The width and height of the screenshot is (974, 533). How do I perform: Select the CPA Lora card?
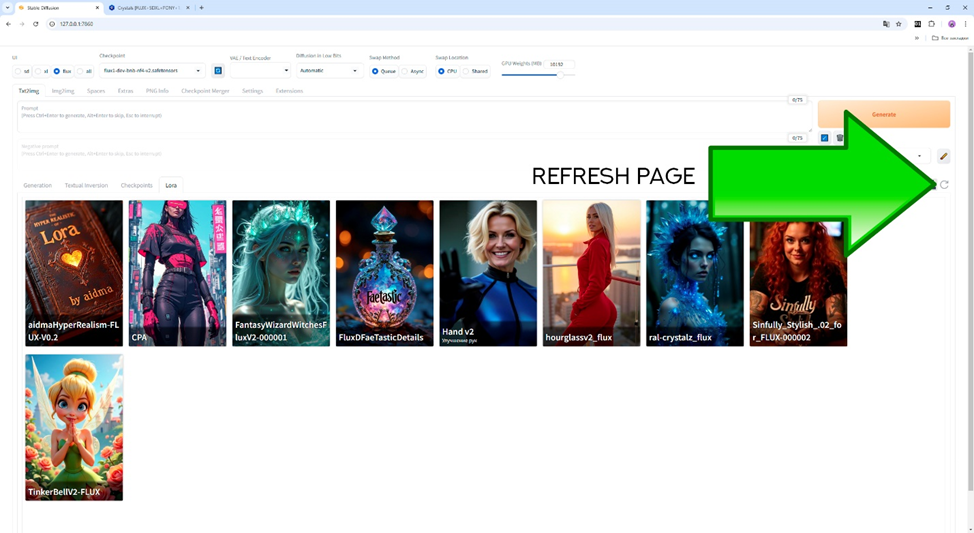[178, 273]
